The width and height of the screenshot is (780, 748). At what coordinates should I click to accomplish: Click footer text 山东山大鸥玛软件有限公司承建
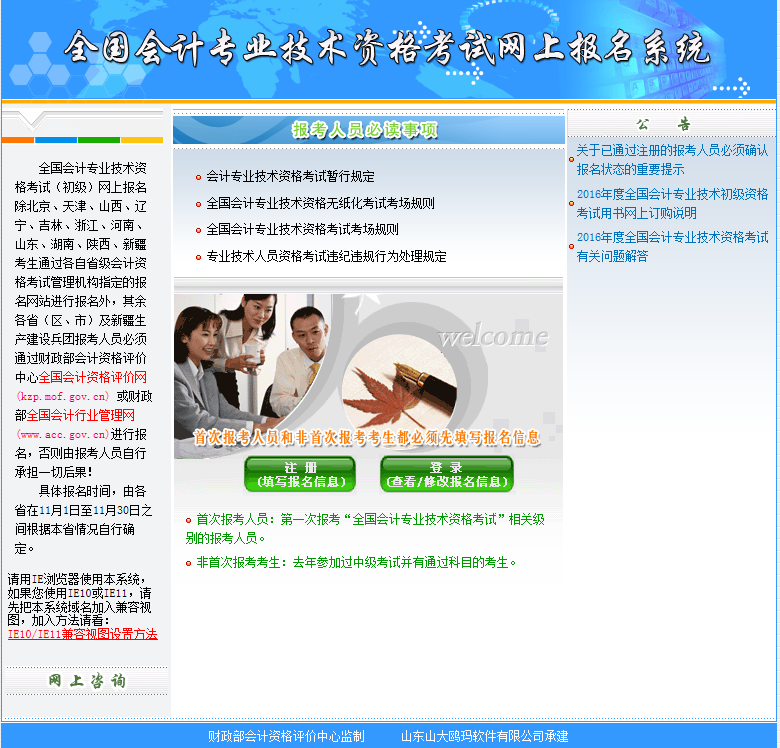click(x=484, y=736)
